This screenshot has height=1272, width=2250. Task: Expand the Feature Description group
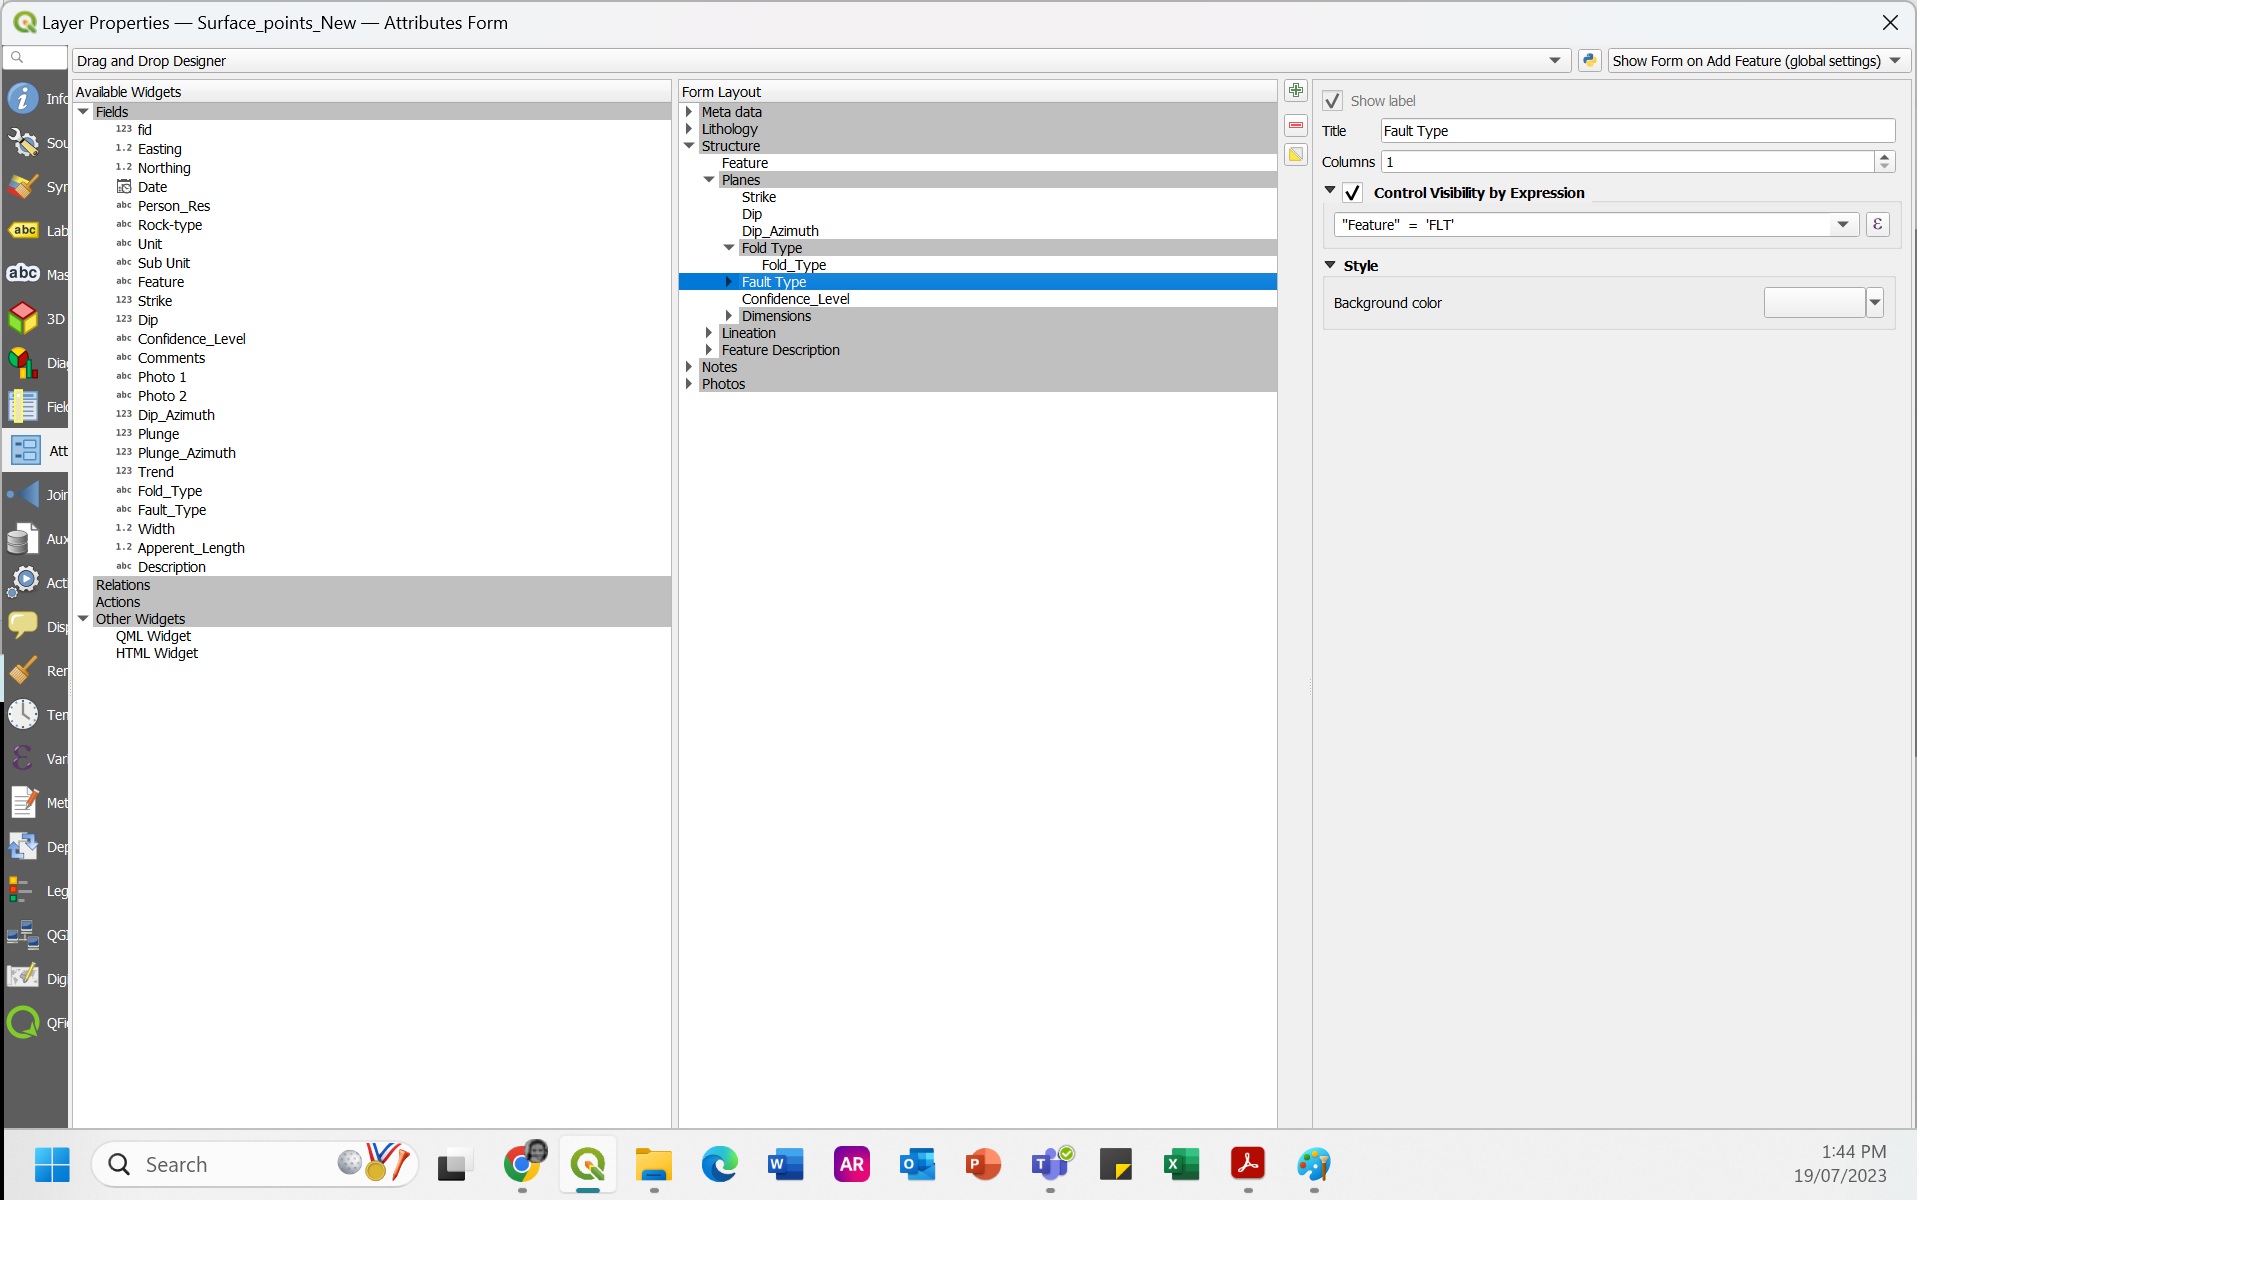[x=709, y=350]
